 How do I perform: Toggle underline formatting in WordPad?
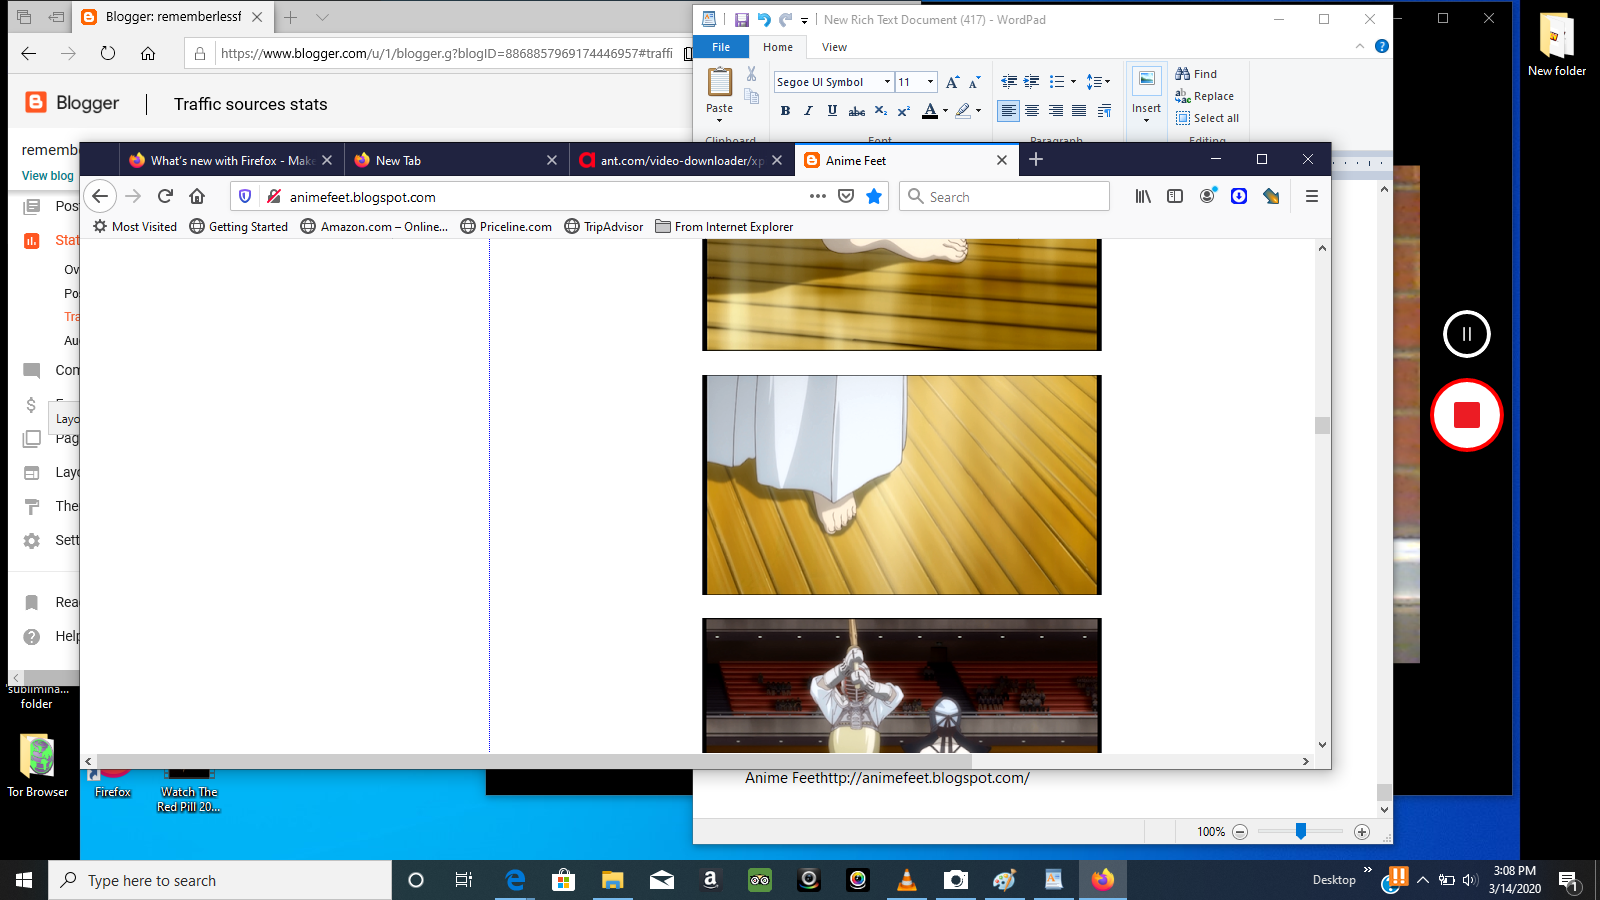tap(832, 111)
